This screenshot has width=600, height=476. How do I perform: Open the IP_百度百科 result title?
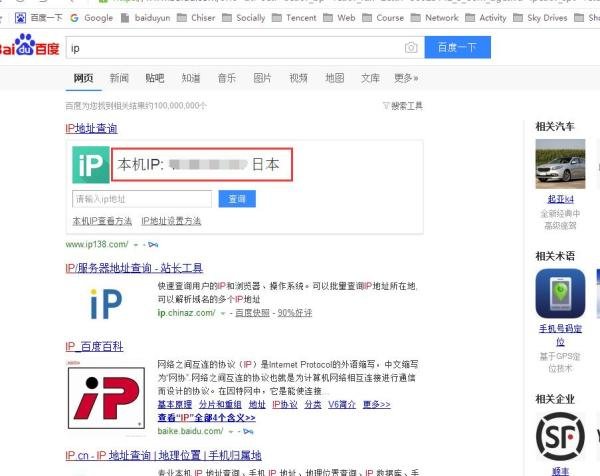coord(94,347)
